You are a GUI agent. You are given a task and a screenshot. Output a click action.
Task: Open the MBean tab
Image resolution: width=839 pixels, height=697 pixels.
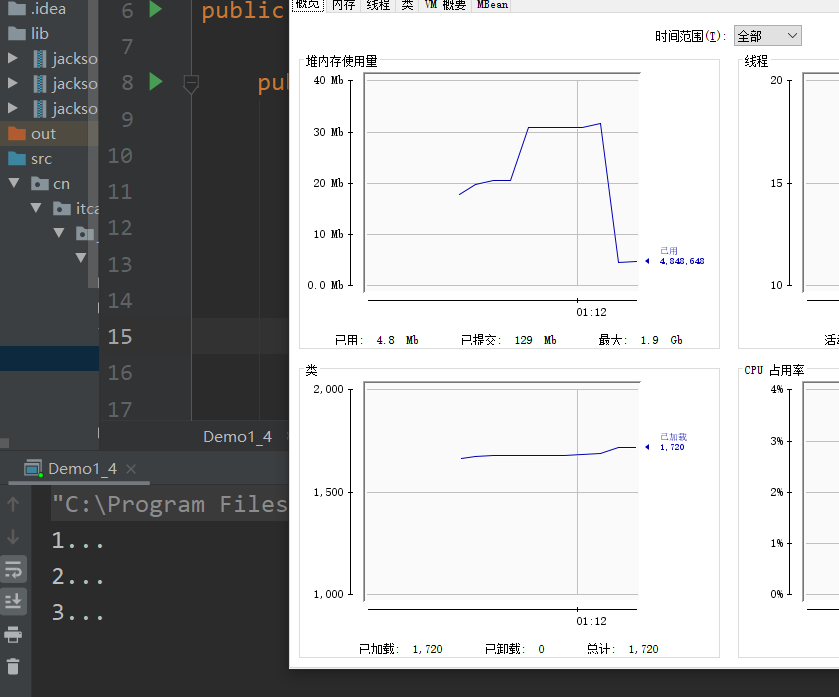(x=491, y=6)
